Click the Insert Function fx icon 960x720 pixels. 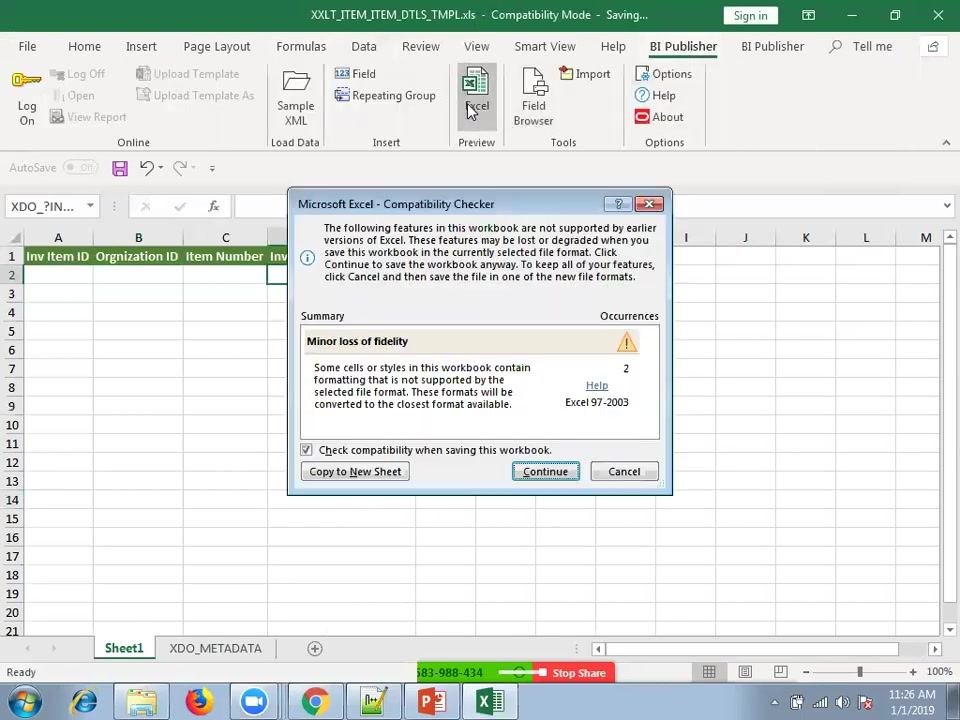point(214,206)
